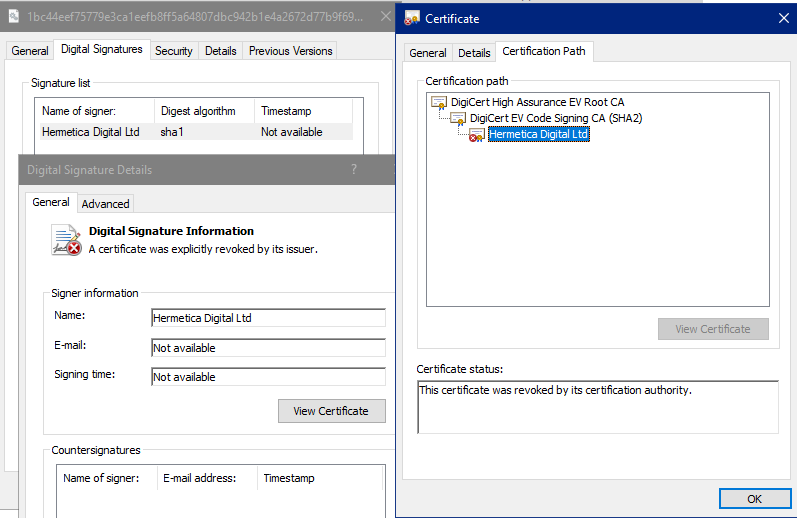This screenshot has height=518, width=797.
Task: Select the Certification Path tab
Action: pos(544,51)
